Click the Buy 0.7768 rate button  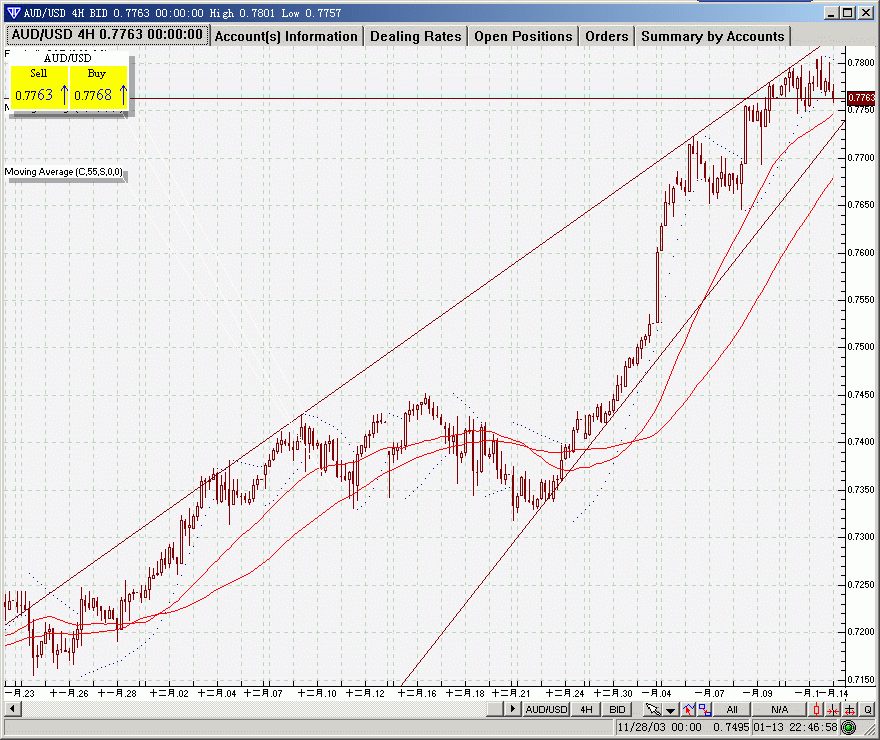click(x=99, y=87)
